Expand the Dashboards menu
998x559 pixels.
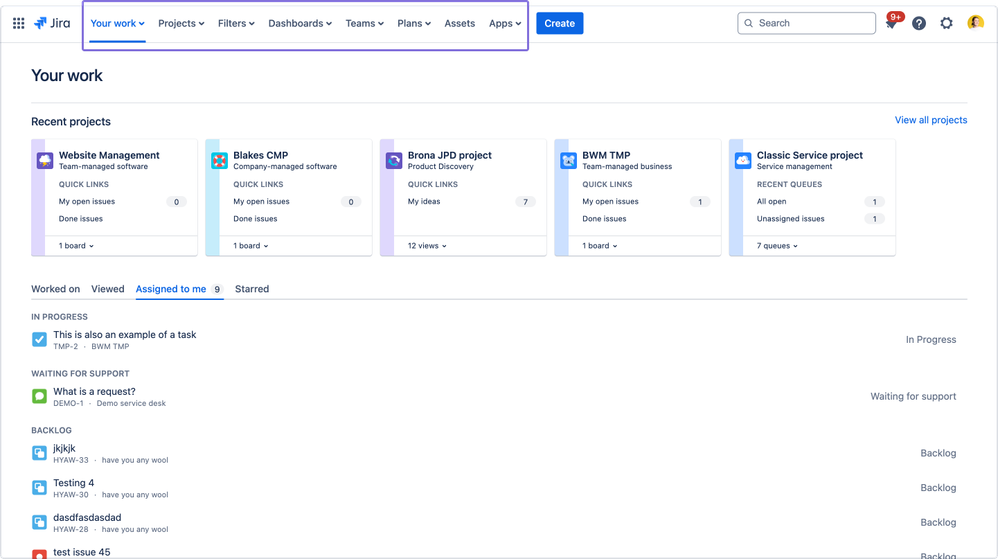tap(300, 24)
